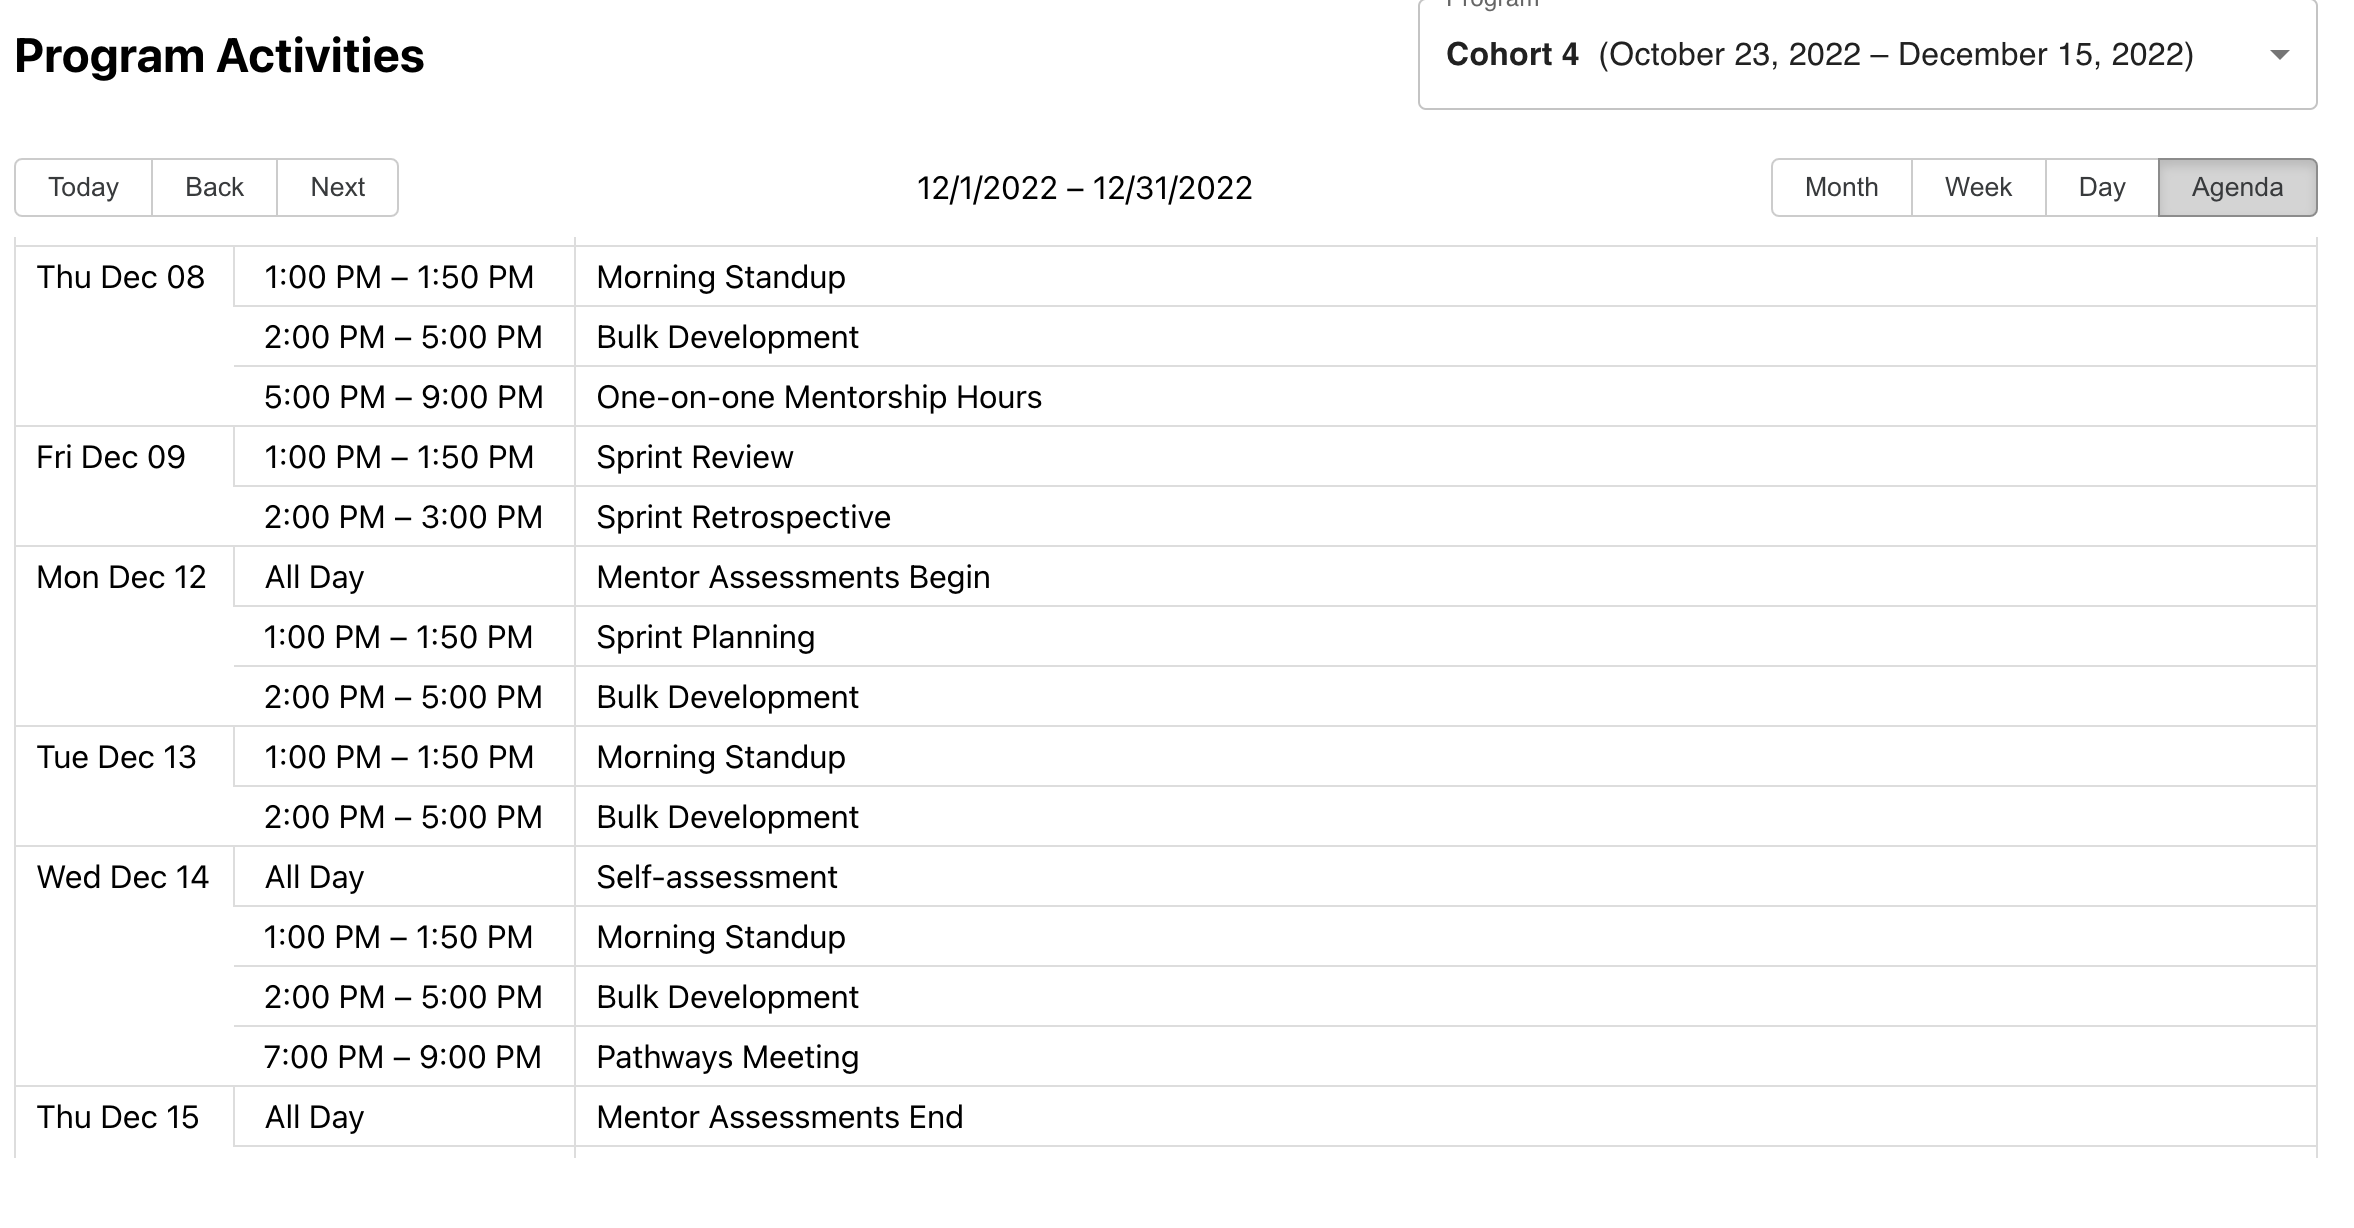The width and height of the screenshot is (2354, 1228).
Task: Switch to Month view
Action: tap(1840, 187)
